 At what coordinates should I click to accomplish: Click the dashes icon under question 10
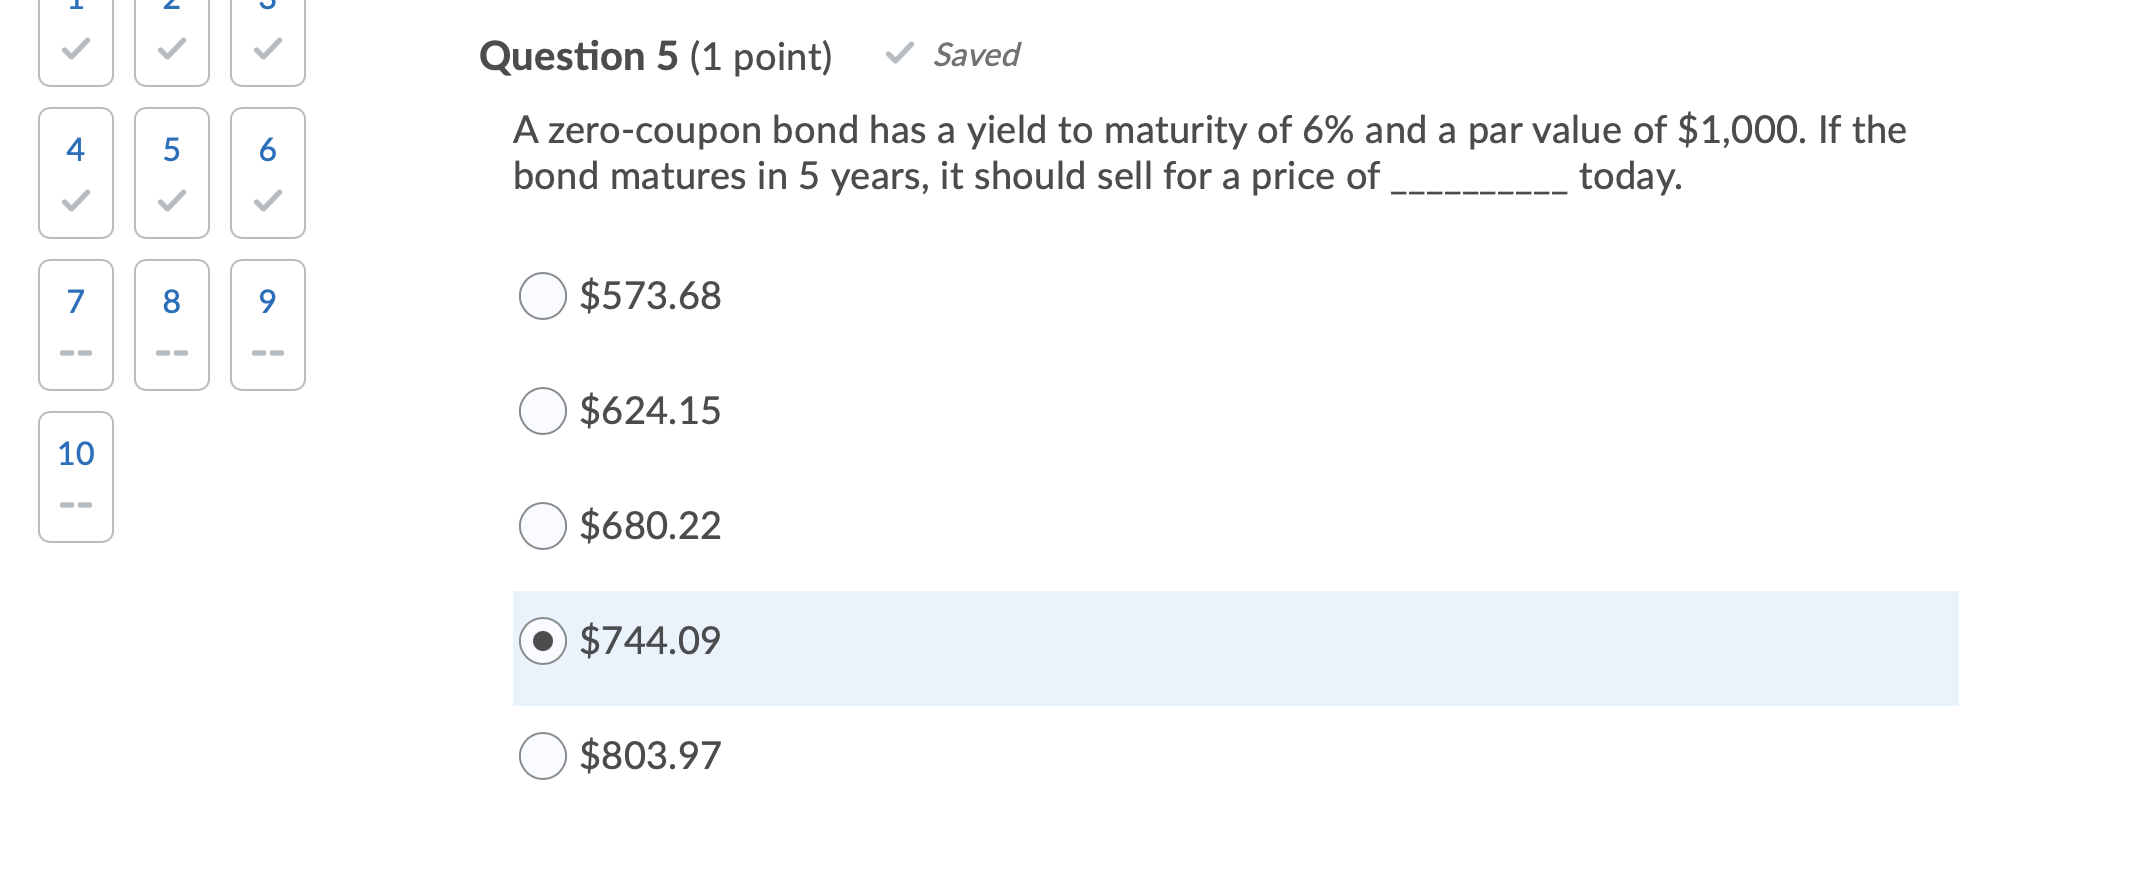(75, 503)
